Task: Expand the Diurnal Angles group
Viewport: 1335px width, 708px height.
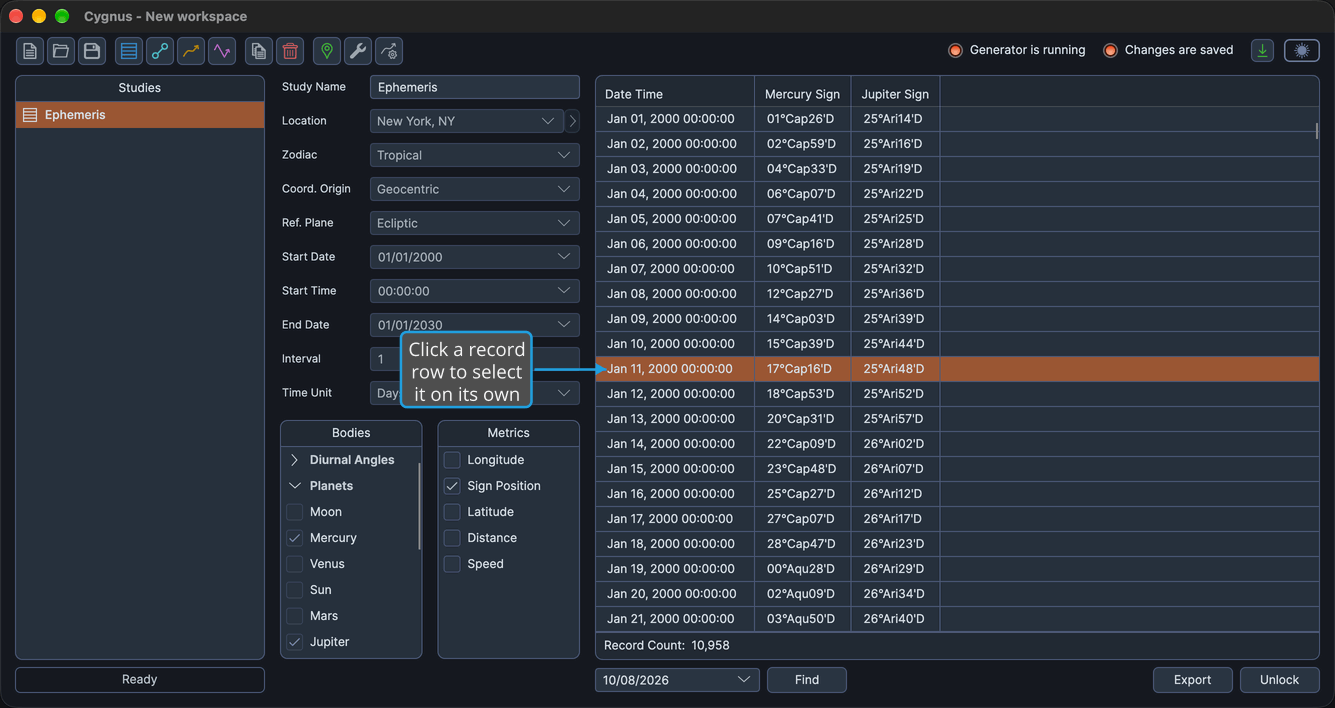Action: coord(295,460)
